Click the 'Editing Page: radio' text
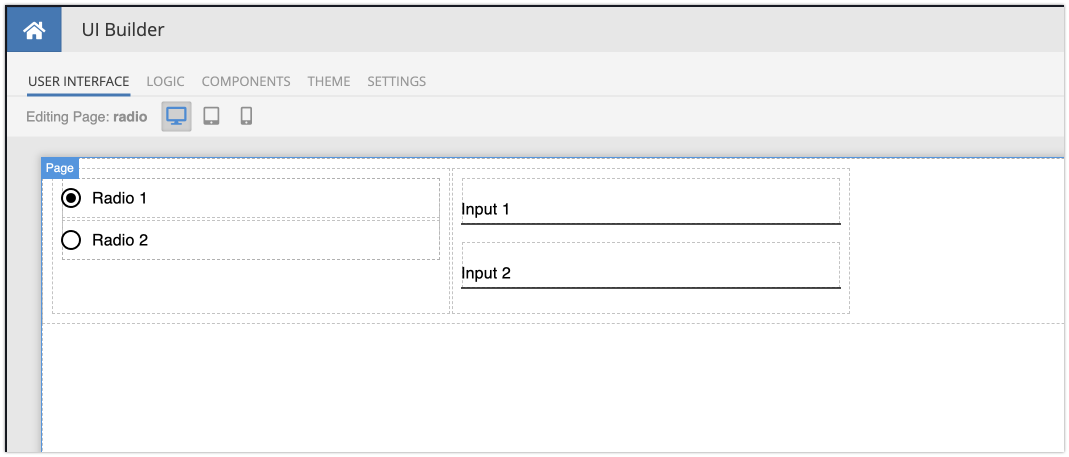Image resolution: width=1069 pixels, height=457 pixels. [87, 117]
